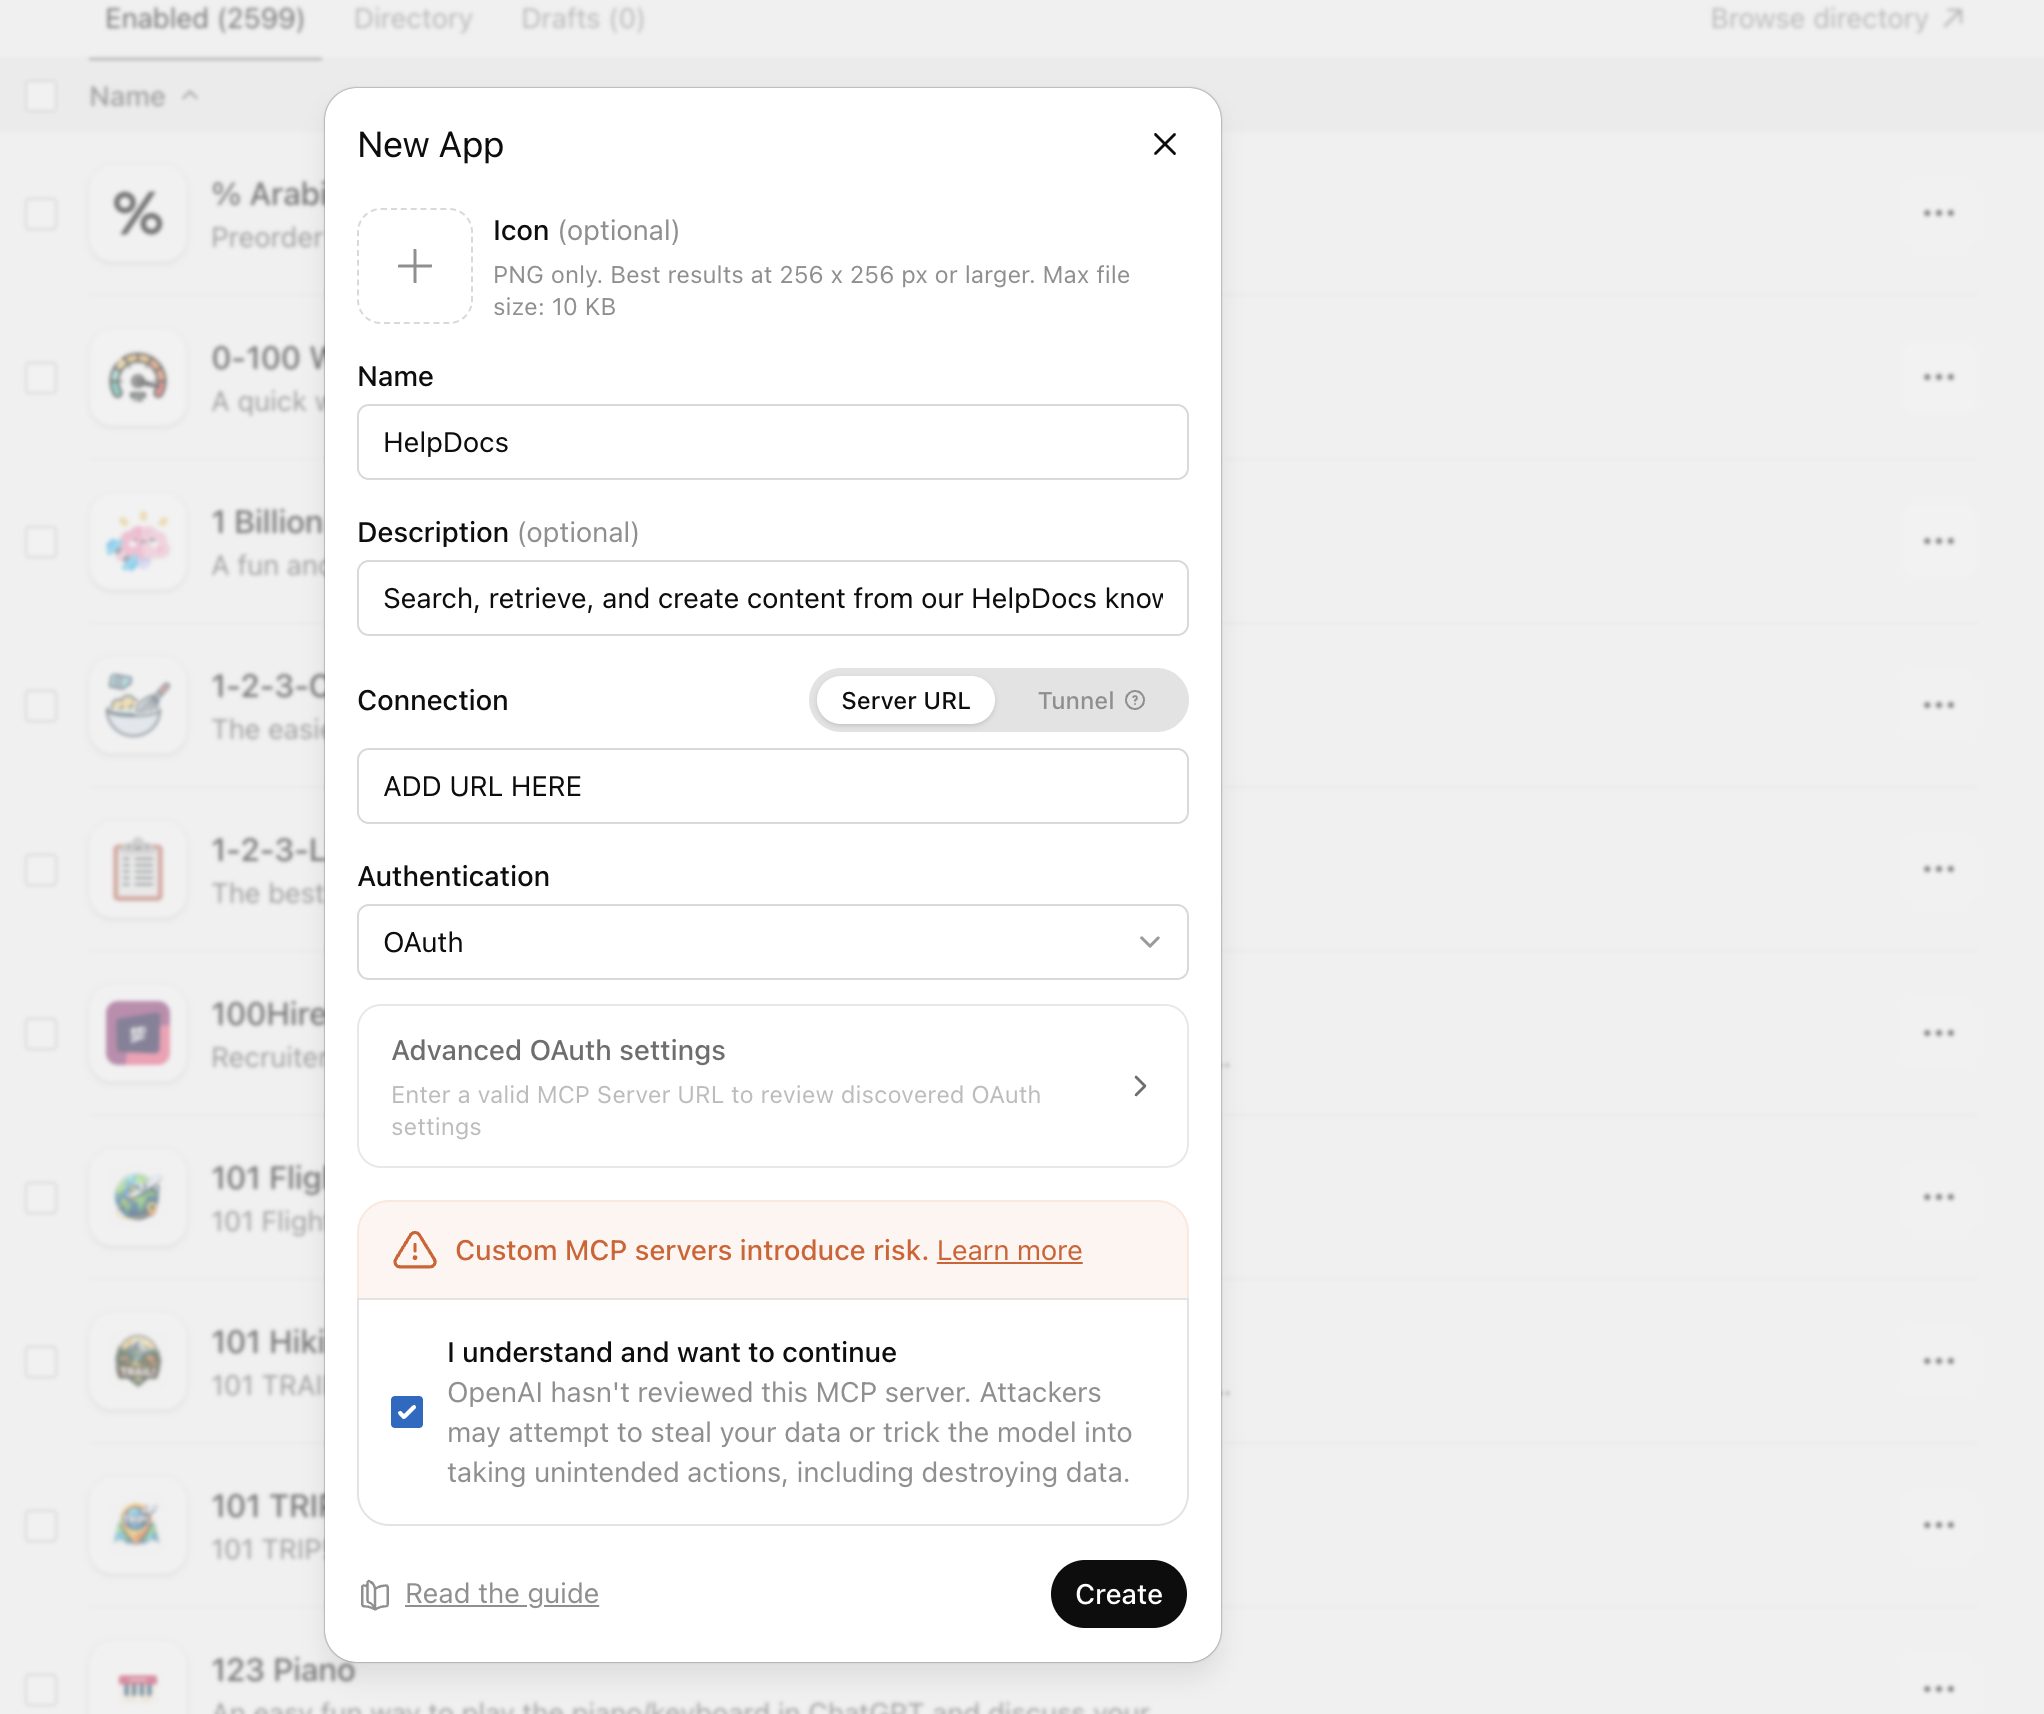Open more options for 1-2-3-C row

[1938, 706]
